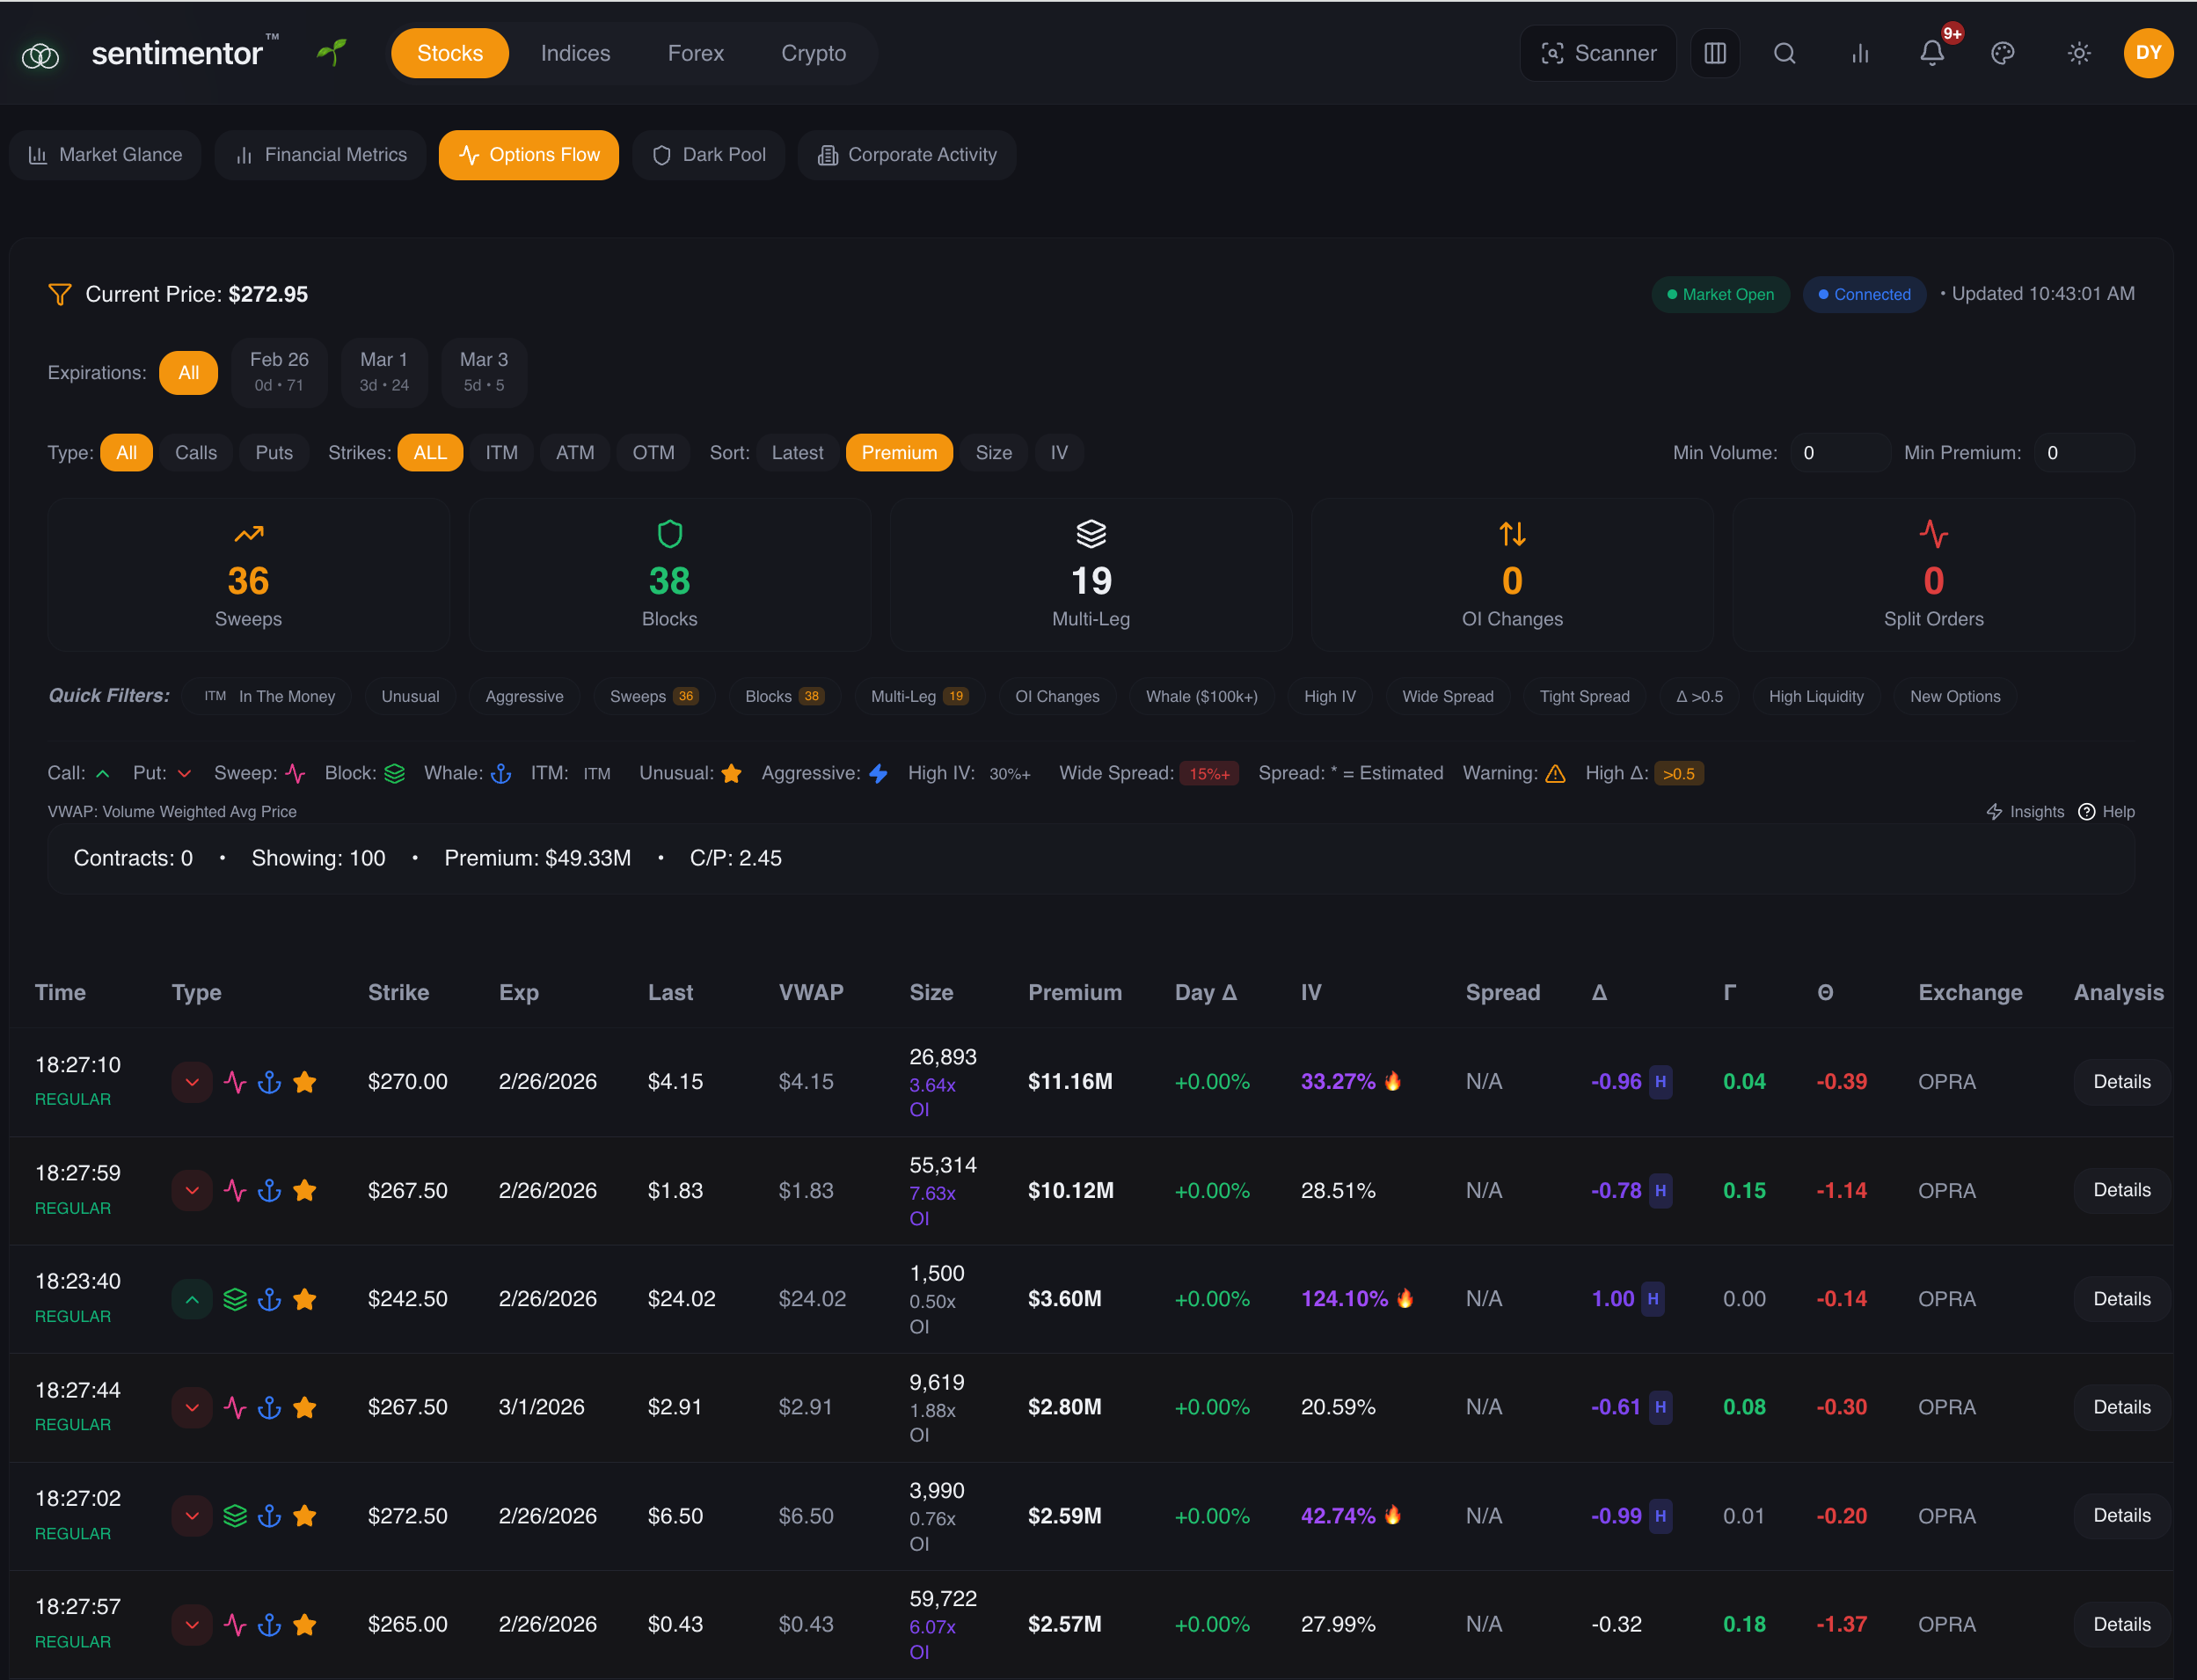Open Details for the $11.16M trade
The image size is (2197, 1680).
pos(2120,1081)
